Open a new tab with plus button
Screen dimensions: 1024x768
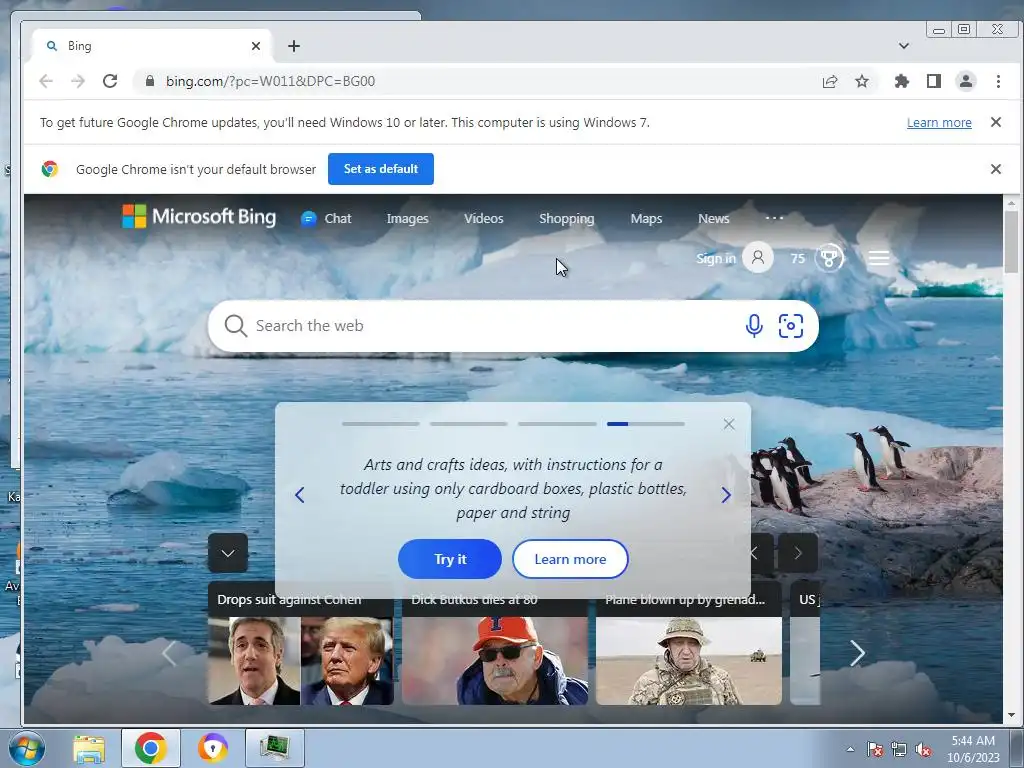[x=294, y=46]
